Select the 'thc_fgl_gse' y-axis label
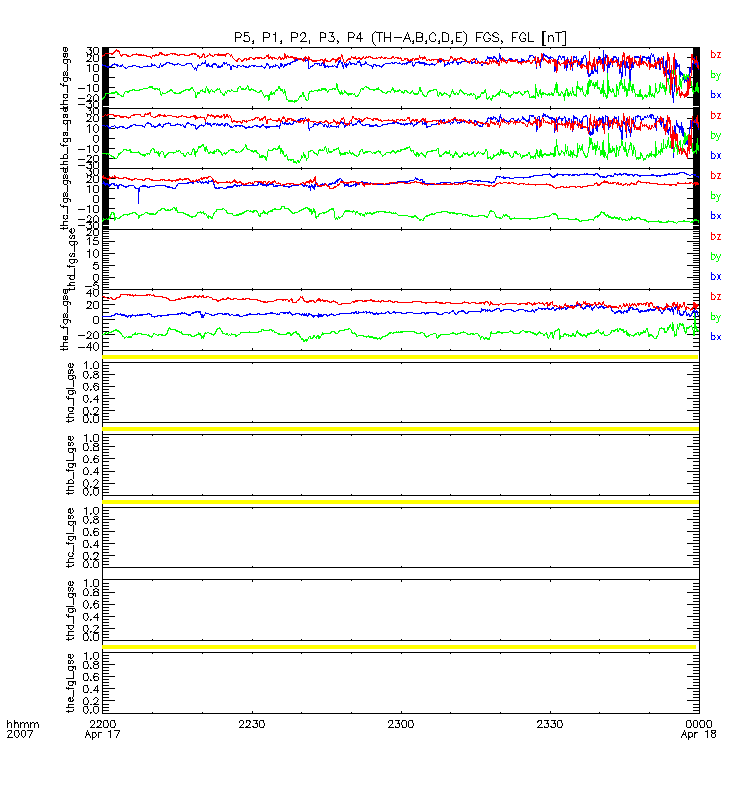The image size is (750, 800). pyautogui.click(x=70, y=537)
